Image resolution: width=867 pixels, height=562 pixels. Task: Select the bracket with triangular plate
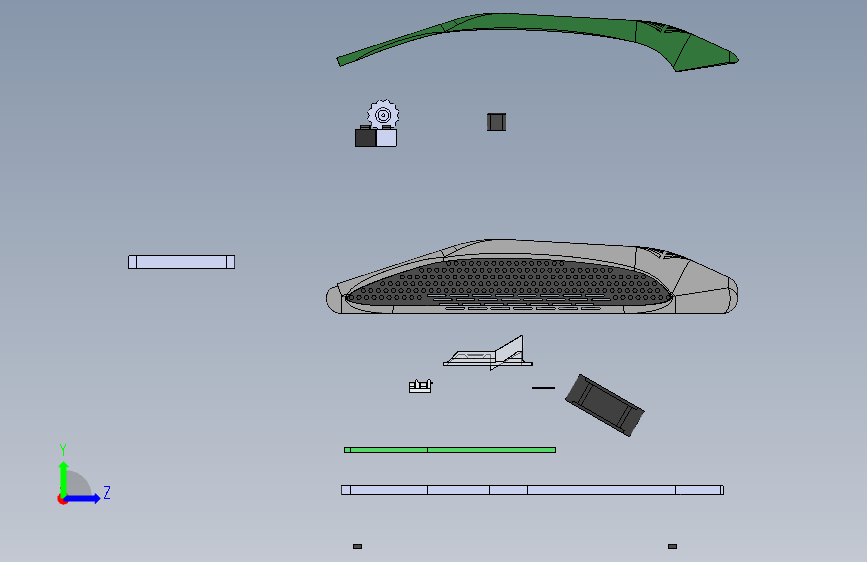pyautogui.click(x=488, y=352)
